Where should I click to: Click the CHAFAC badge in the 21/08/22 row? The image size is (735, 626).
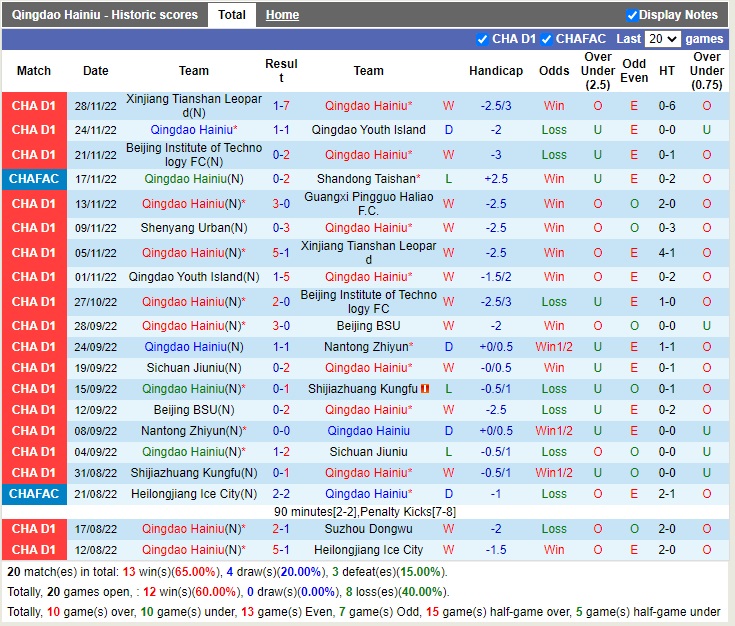click(34, 494)
